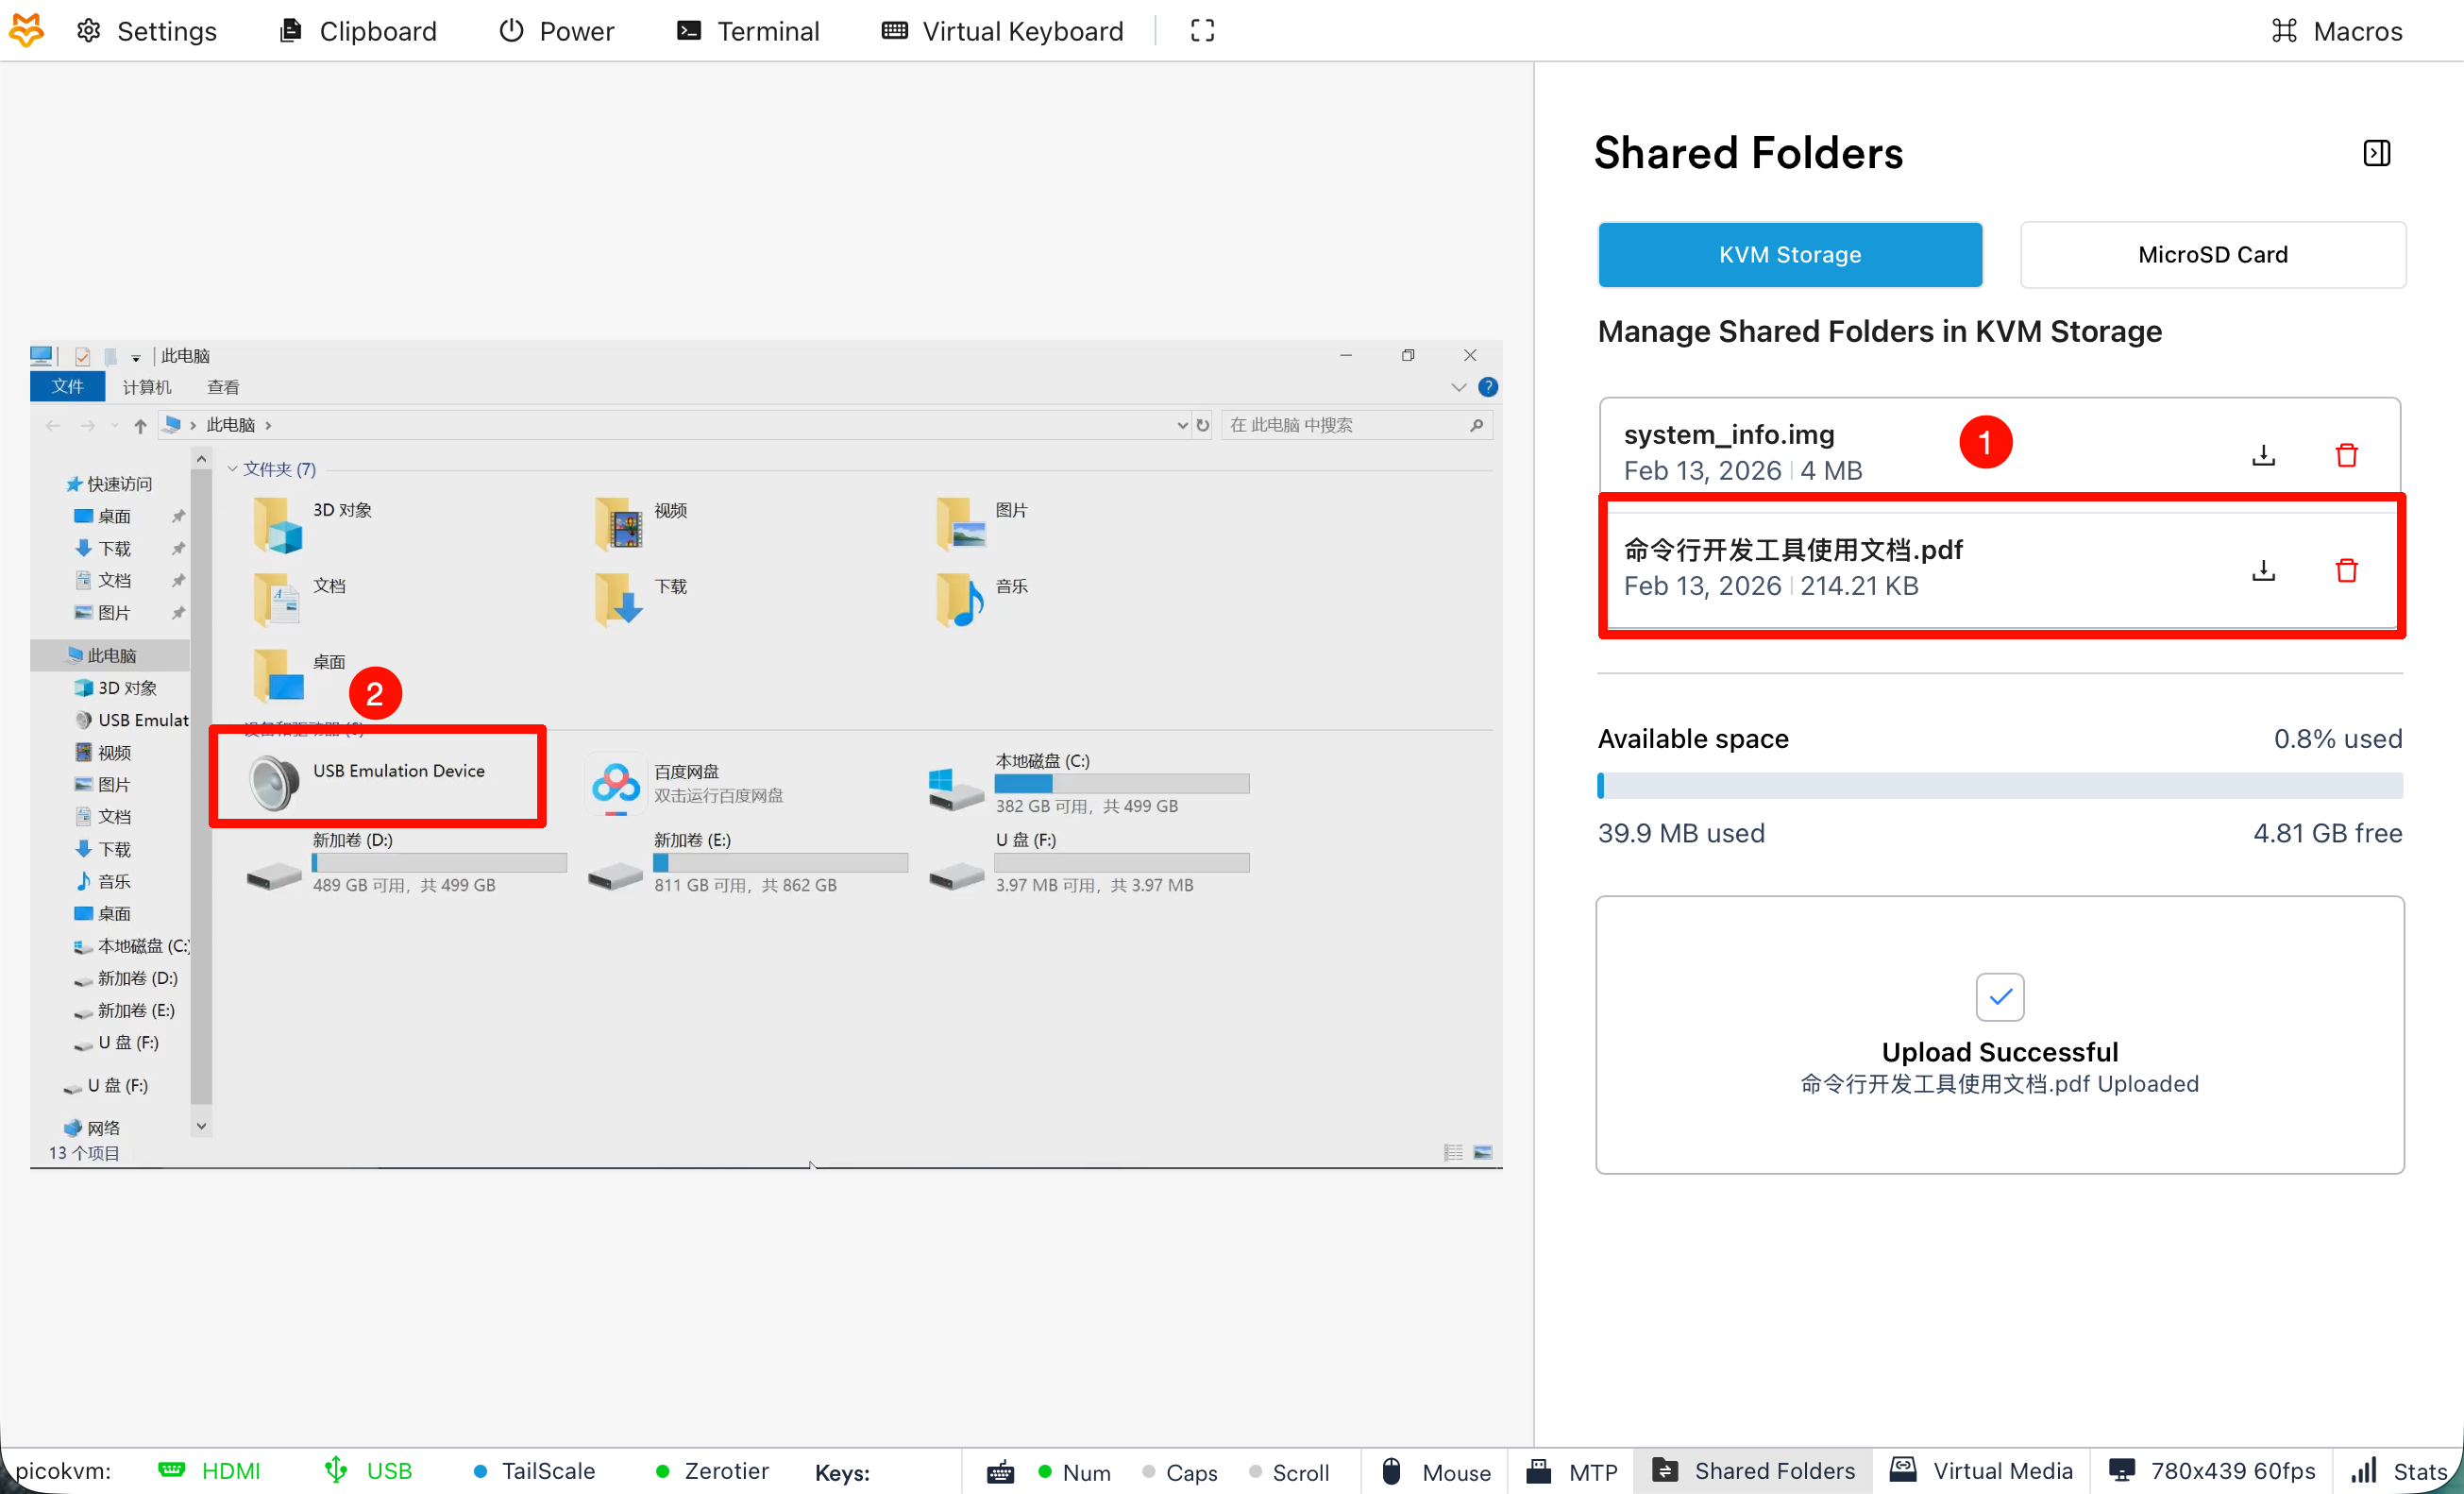The image size is (2464, 1494).
Task: Click the available space usage bar
Action: point(1999,786)
